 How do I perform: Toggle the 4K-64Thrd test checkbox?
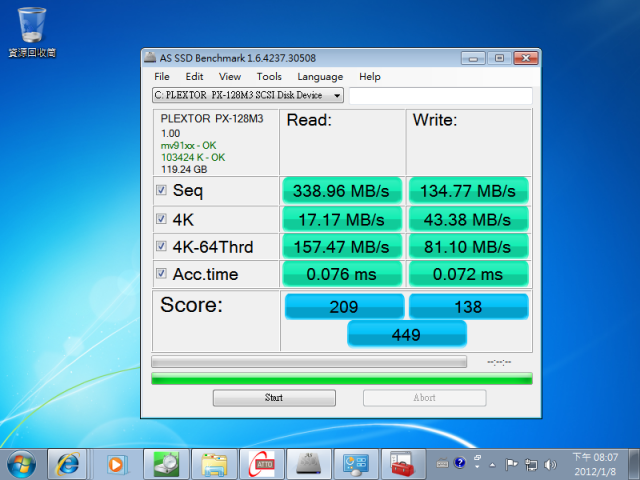tap(162, 246)
